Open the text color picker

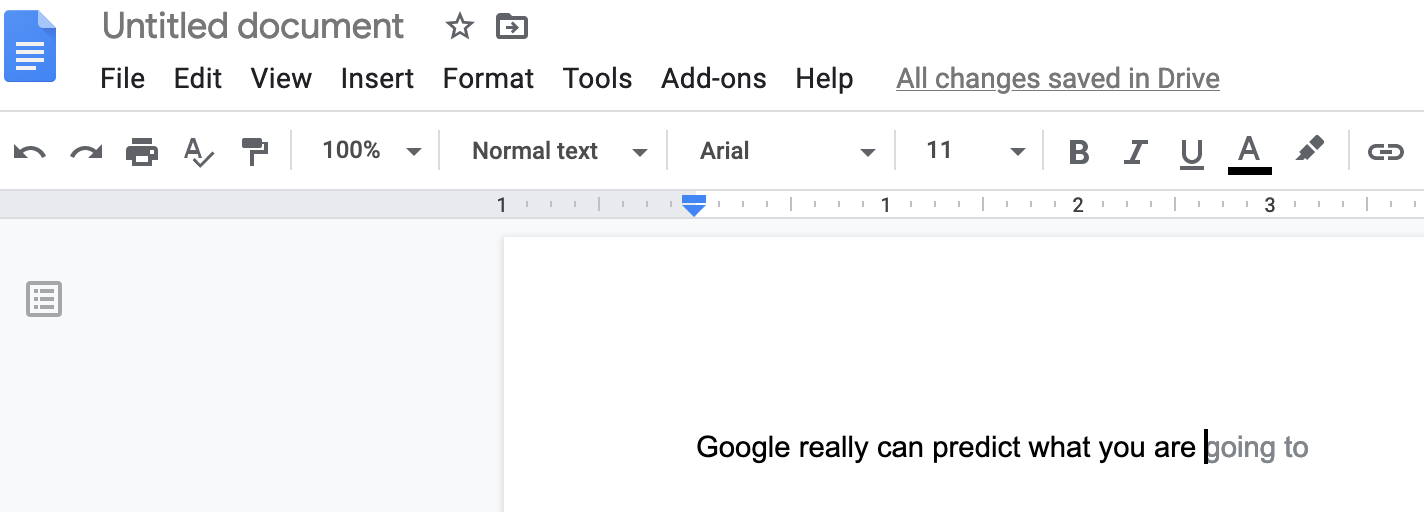coord(1249,152)
